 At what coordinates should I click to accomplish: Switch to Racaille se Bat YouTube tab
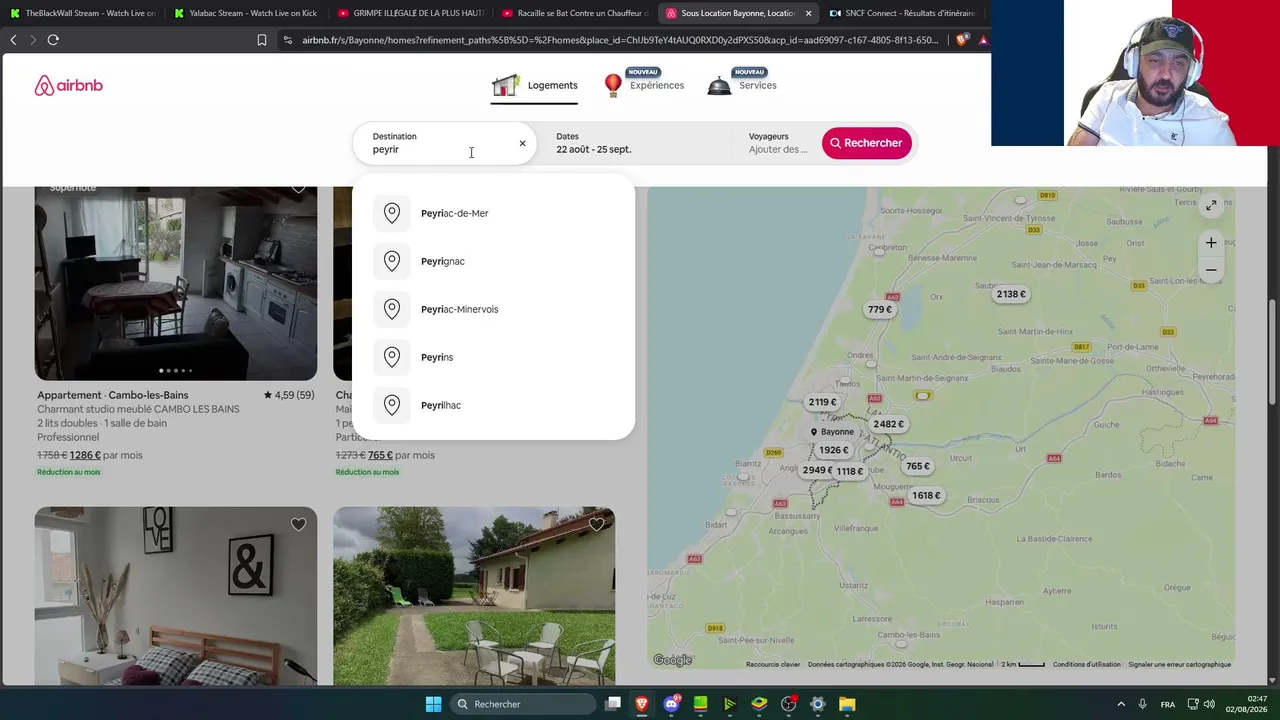573,13
